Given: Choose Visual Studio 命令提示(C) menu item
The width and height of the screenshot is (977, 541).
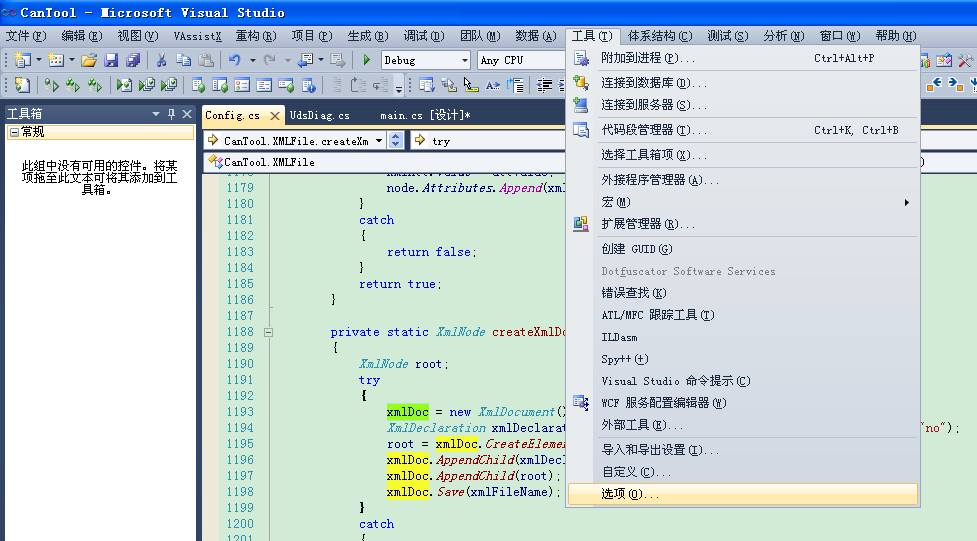Looking at the screenshot, I should [x=743, y=381].
